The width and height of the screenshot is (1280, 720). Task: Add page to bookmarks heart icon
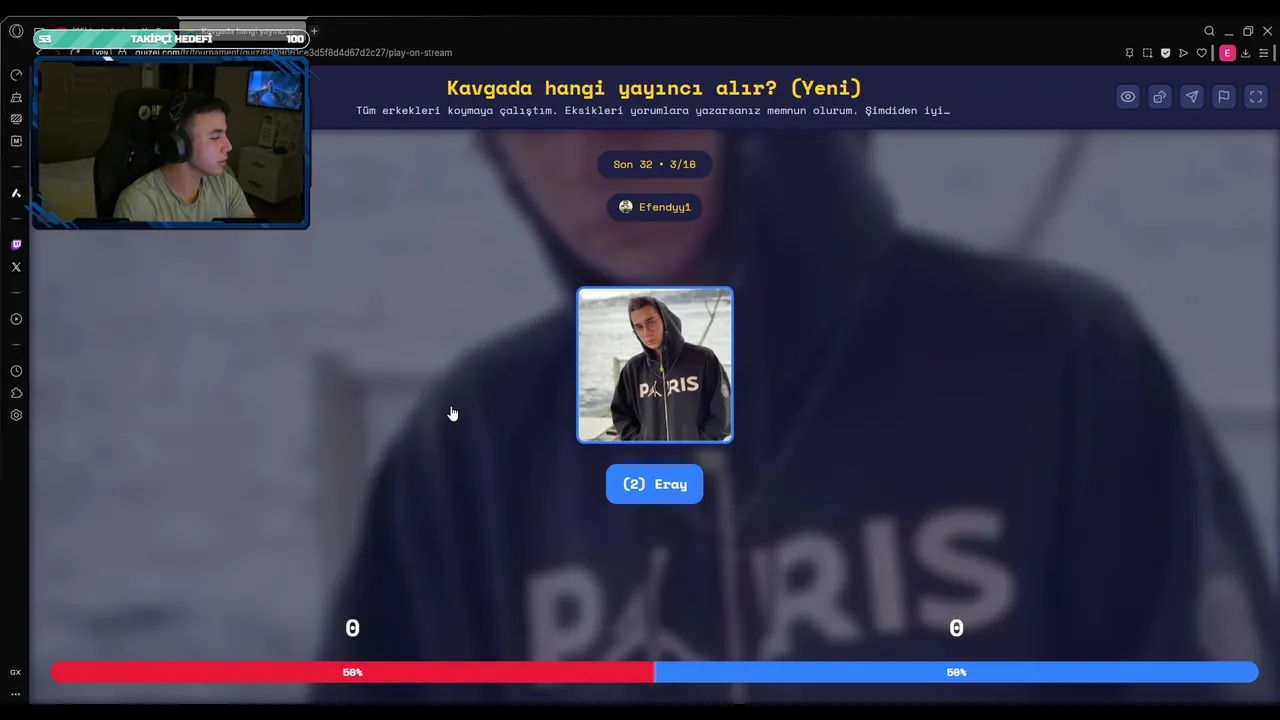pos(1201,53)
